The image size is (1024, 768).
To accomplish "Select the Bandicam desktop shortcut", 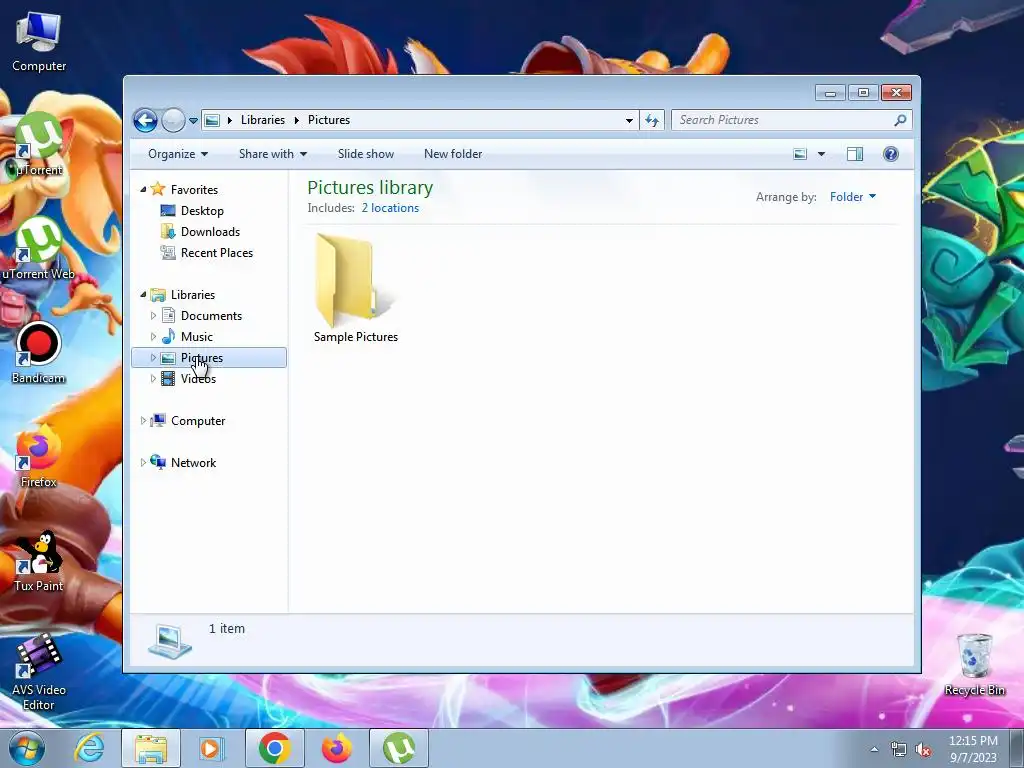I will [39, 353].
